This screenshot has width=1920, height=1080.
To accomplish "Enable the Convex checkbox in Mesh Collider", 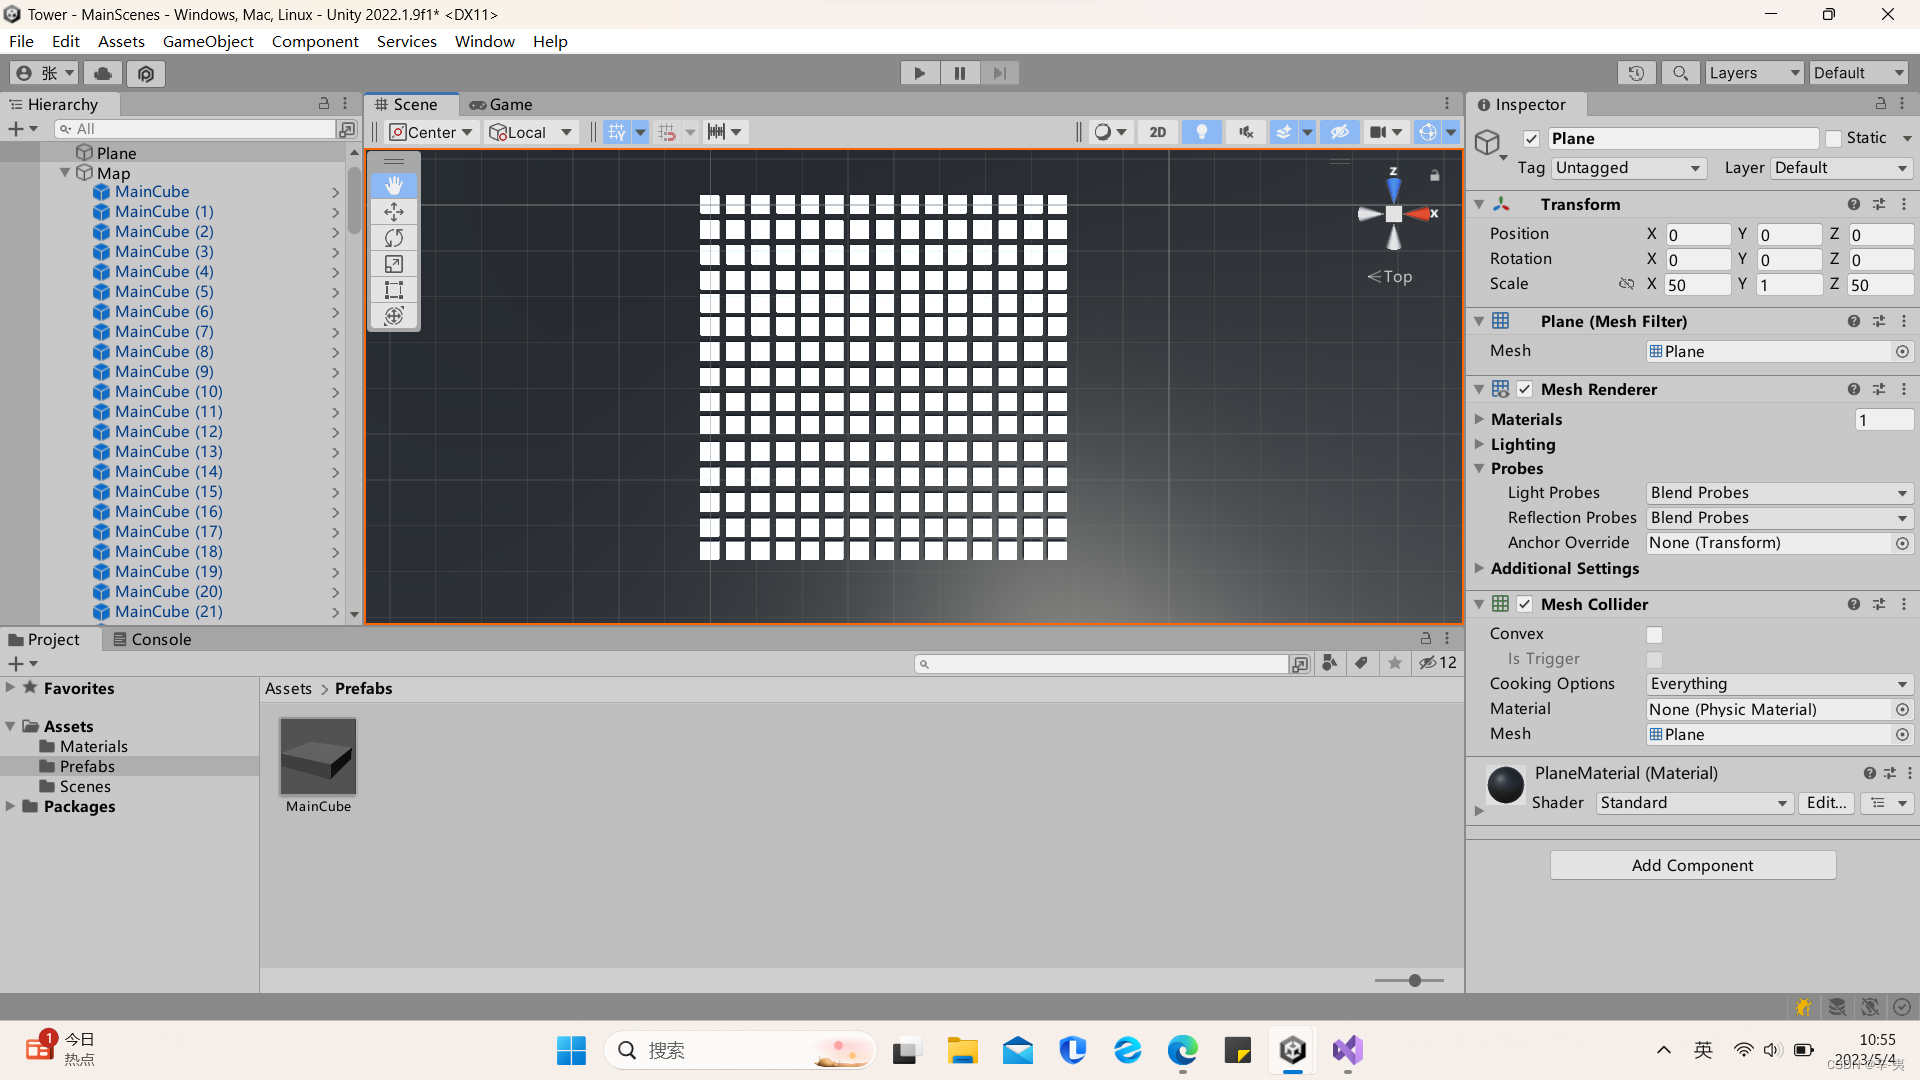I will click(1654, 635).
